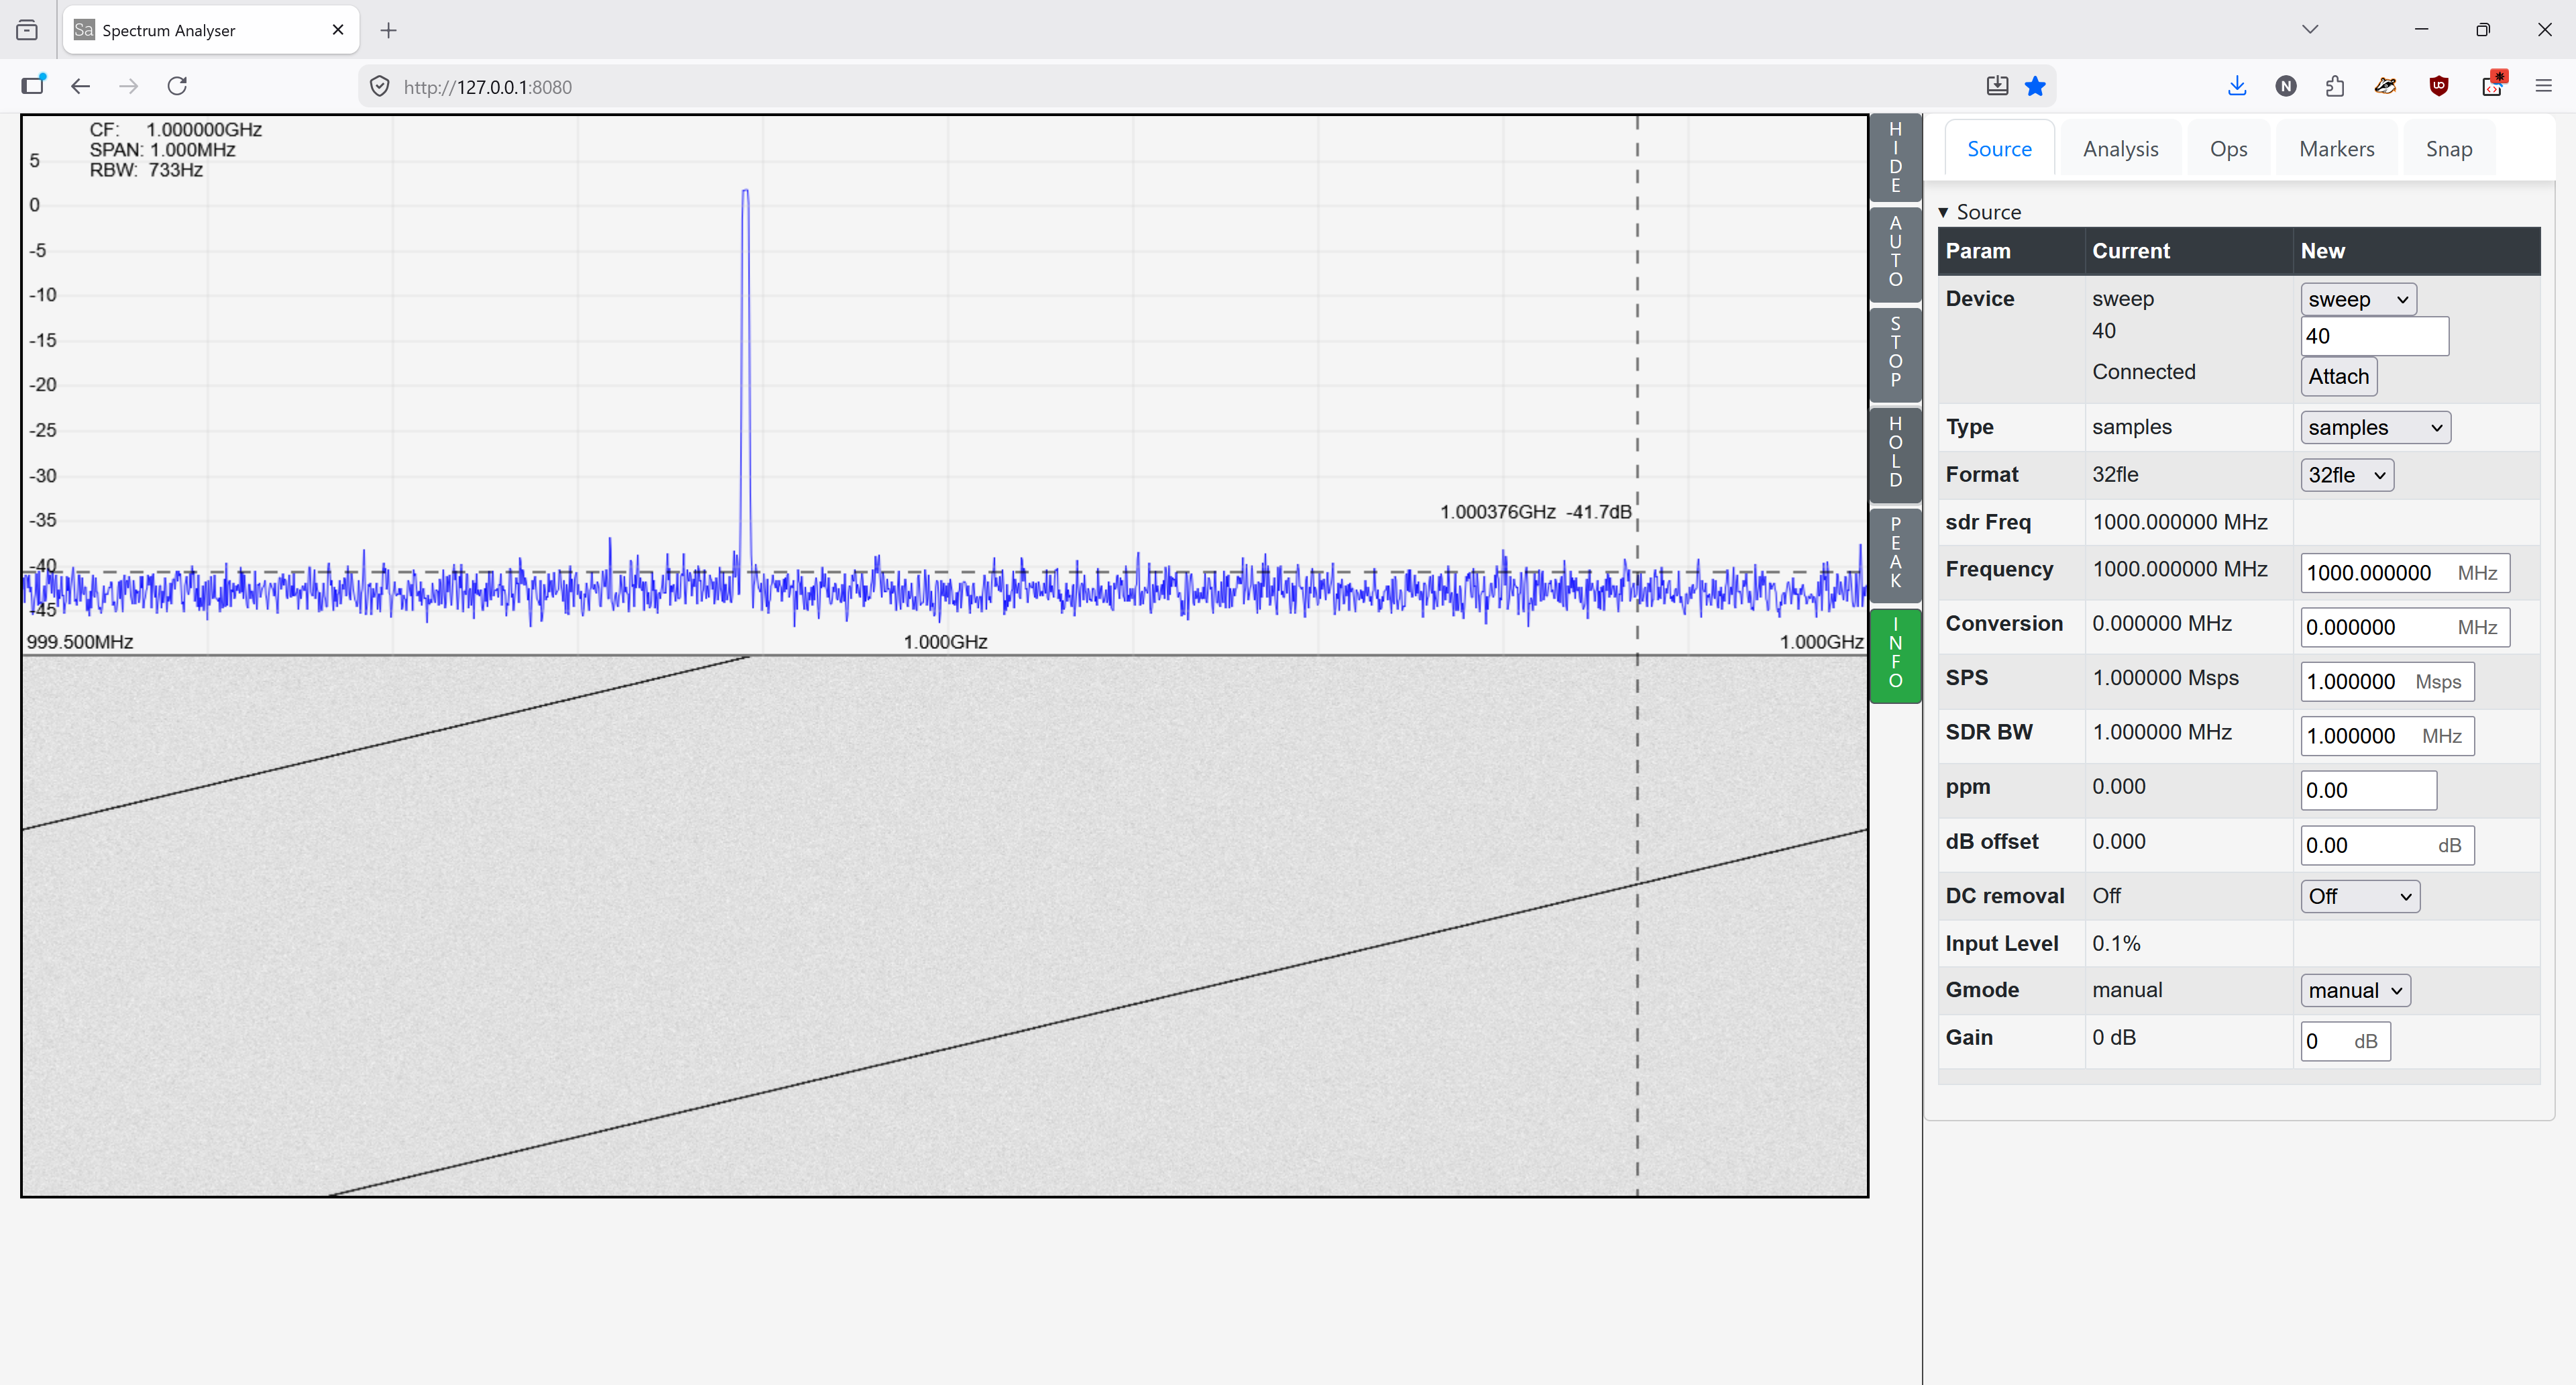
Task: Click the Frequency MHz input field
Action: [x=2404, y=573]
